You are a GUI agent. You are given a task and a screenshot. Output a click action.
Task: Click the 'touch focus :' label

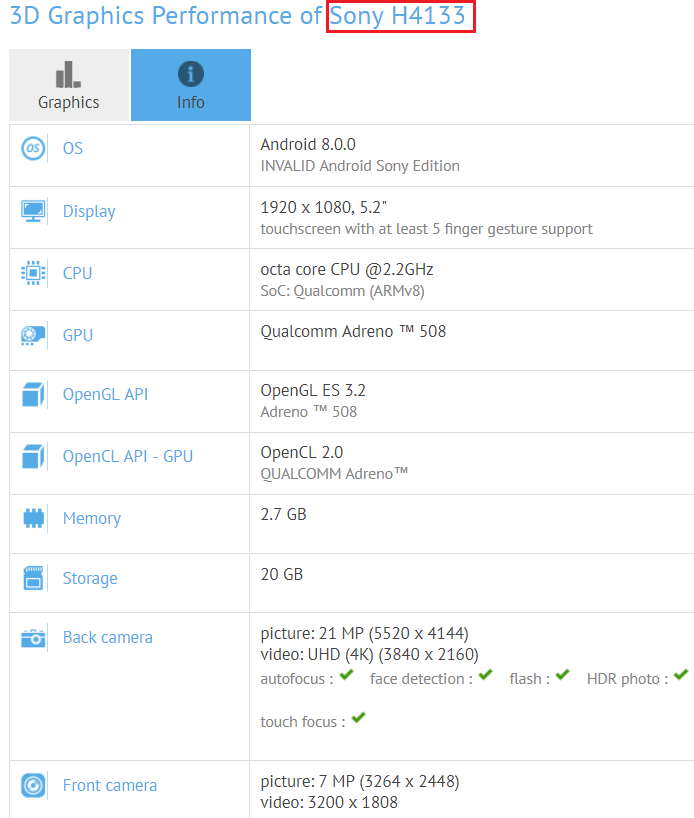coord(303,722)
